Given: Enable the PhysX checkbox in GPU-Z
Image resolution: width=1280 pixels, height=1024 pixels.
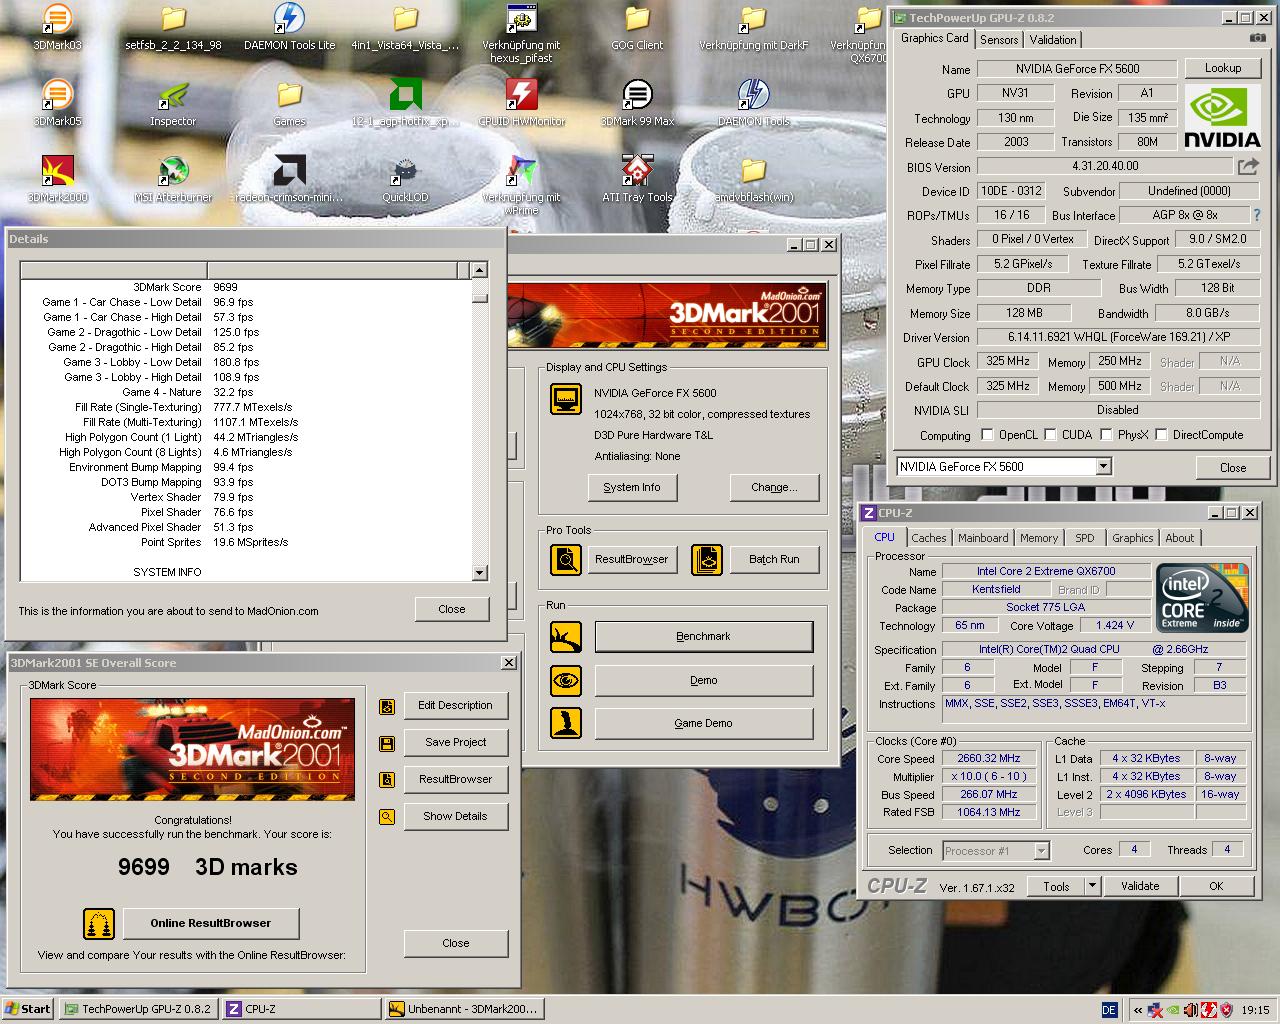Looking at the screenshot, I should [1106, 434].
